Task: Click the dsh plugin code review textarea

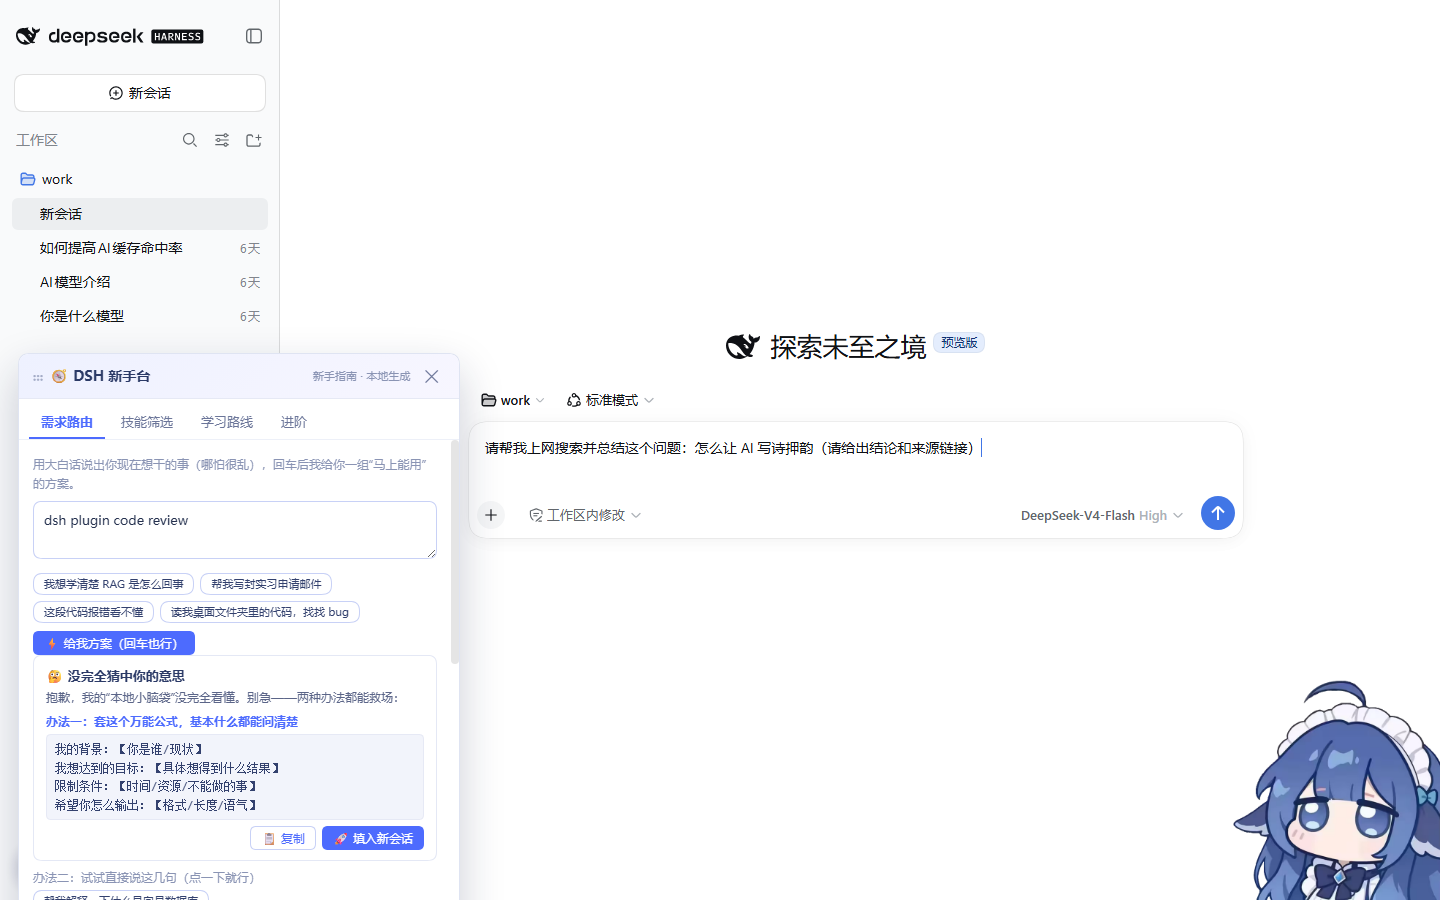Action: click(235, 530)
